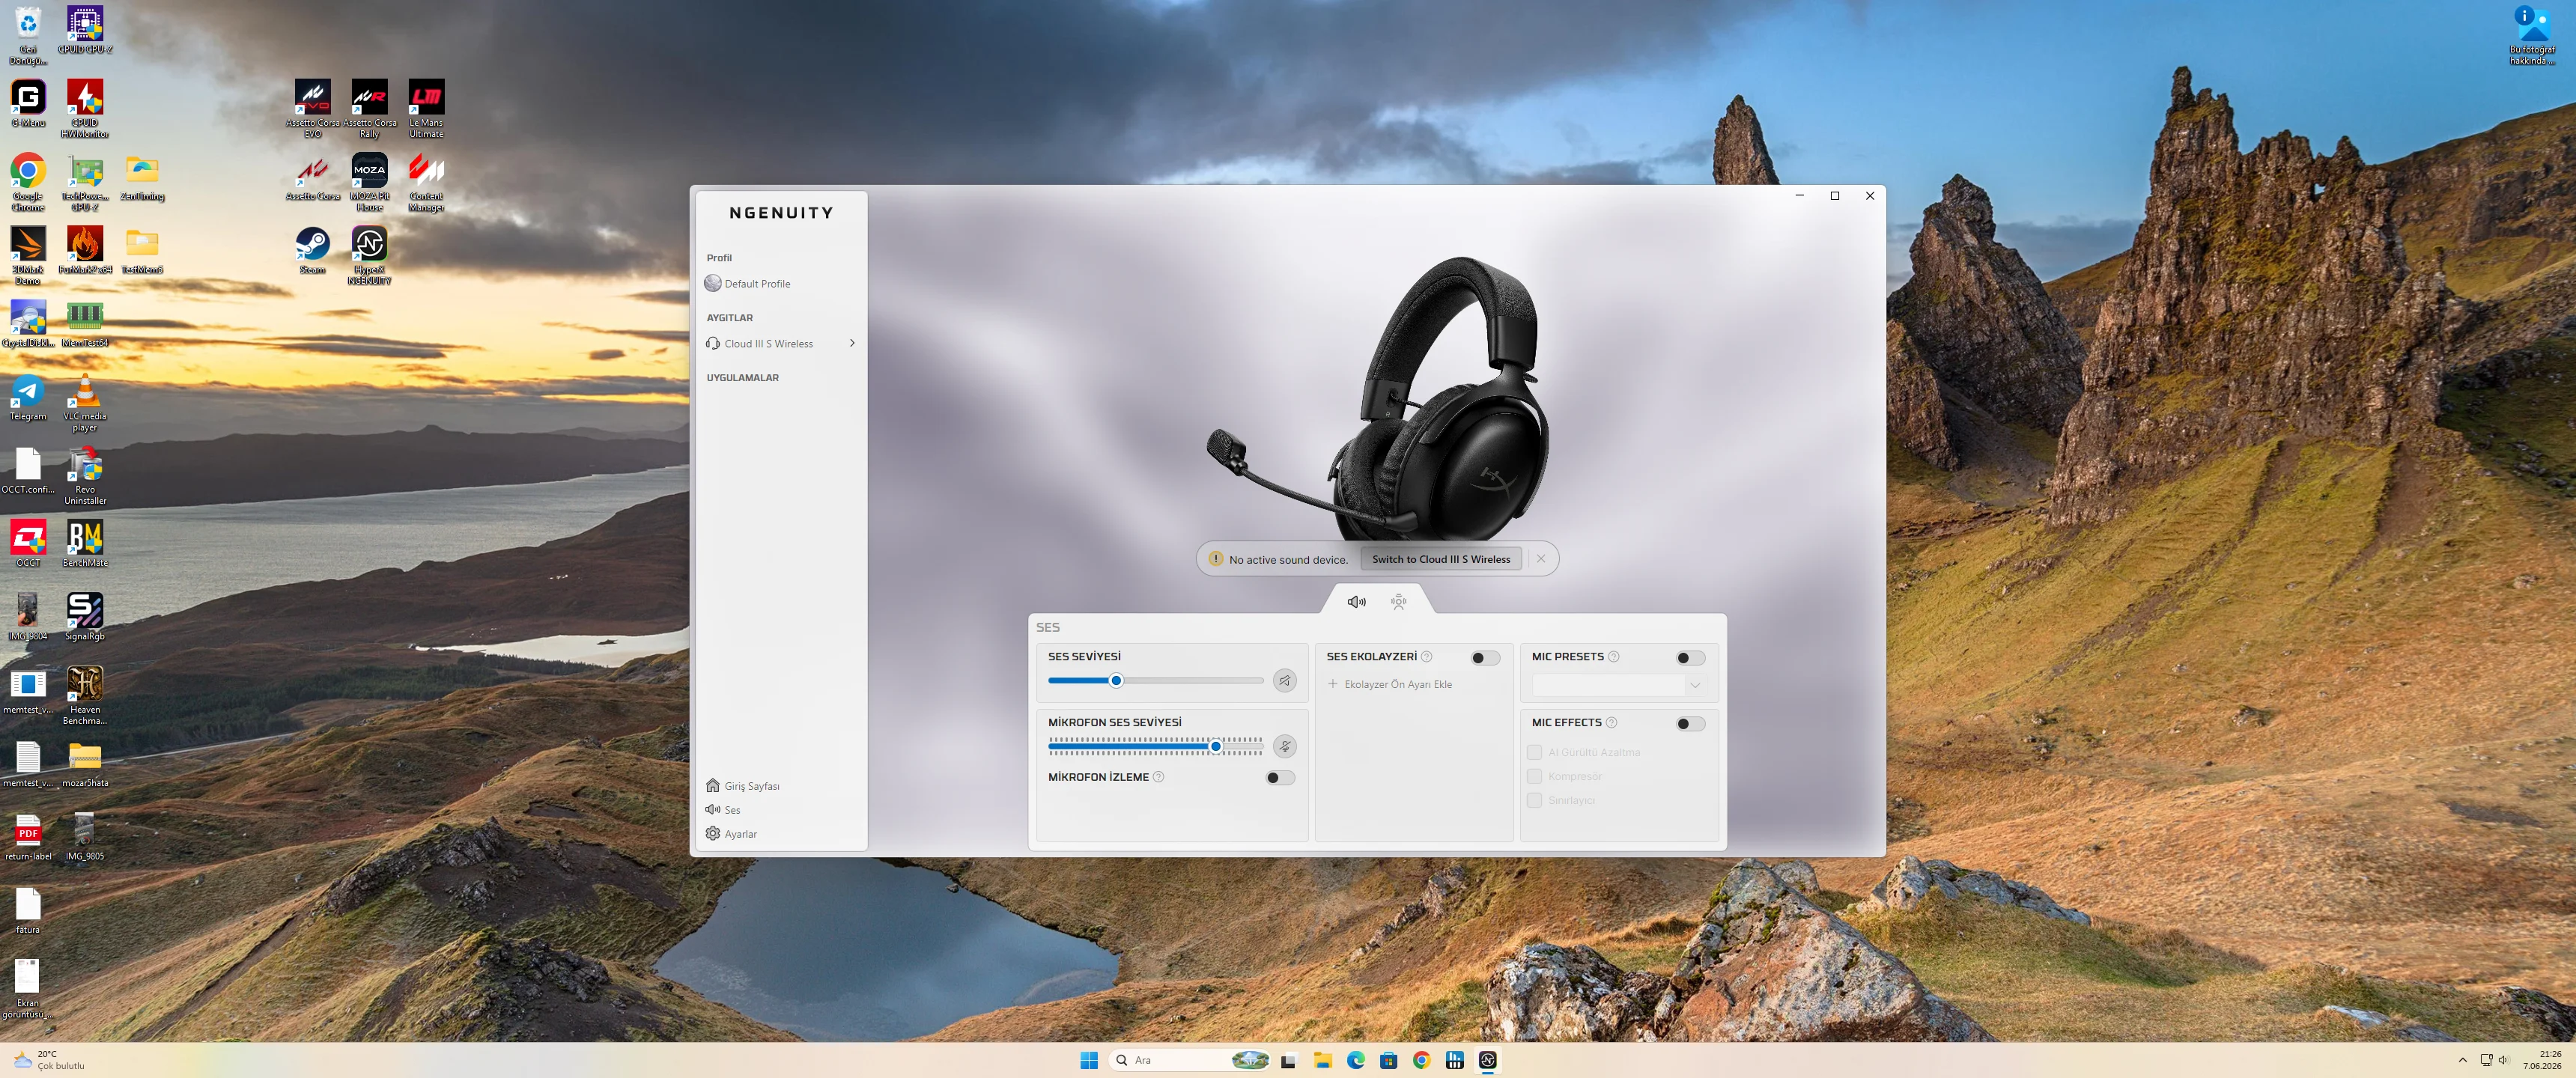
Task: Open Le Mans Ultimate desktop shortcut
Action: (426, 109)
